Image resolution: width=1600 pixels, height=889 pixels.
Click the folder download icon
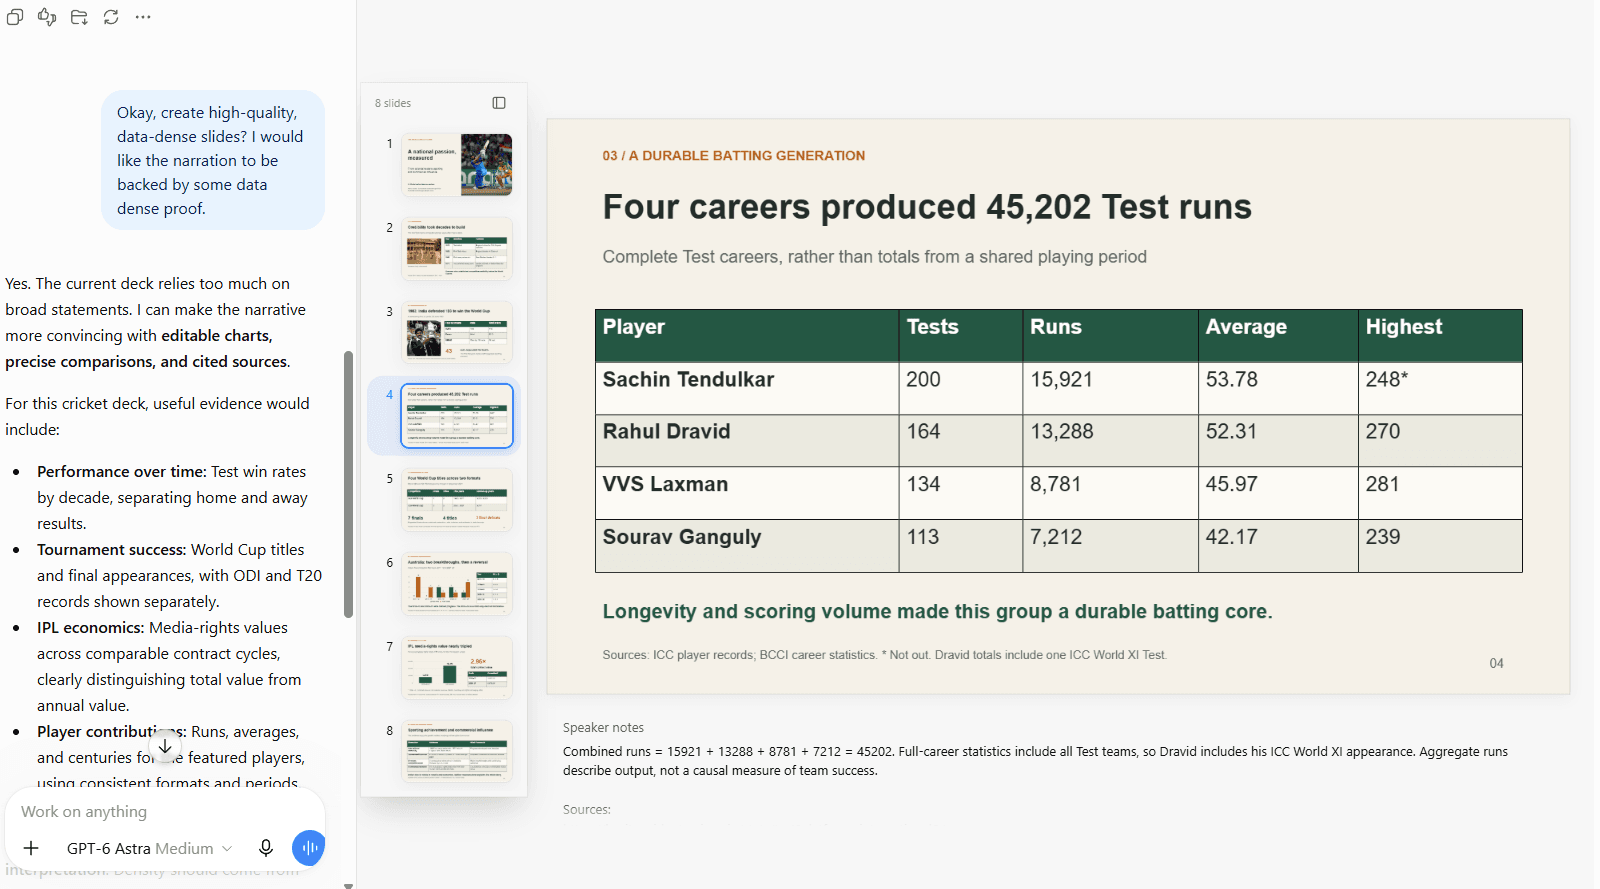[79, 17]
